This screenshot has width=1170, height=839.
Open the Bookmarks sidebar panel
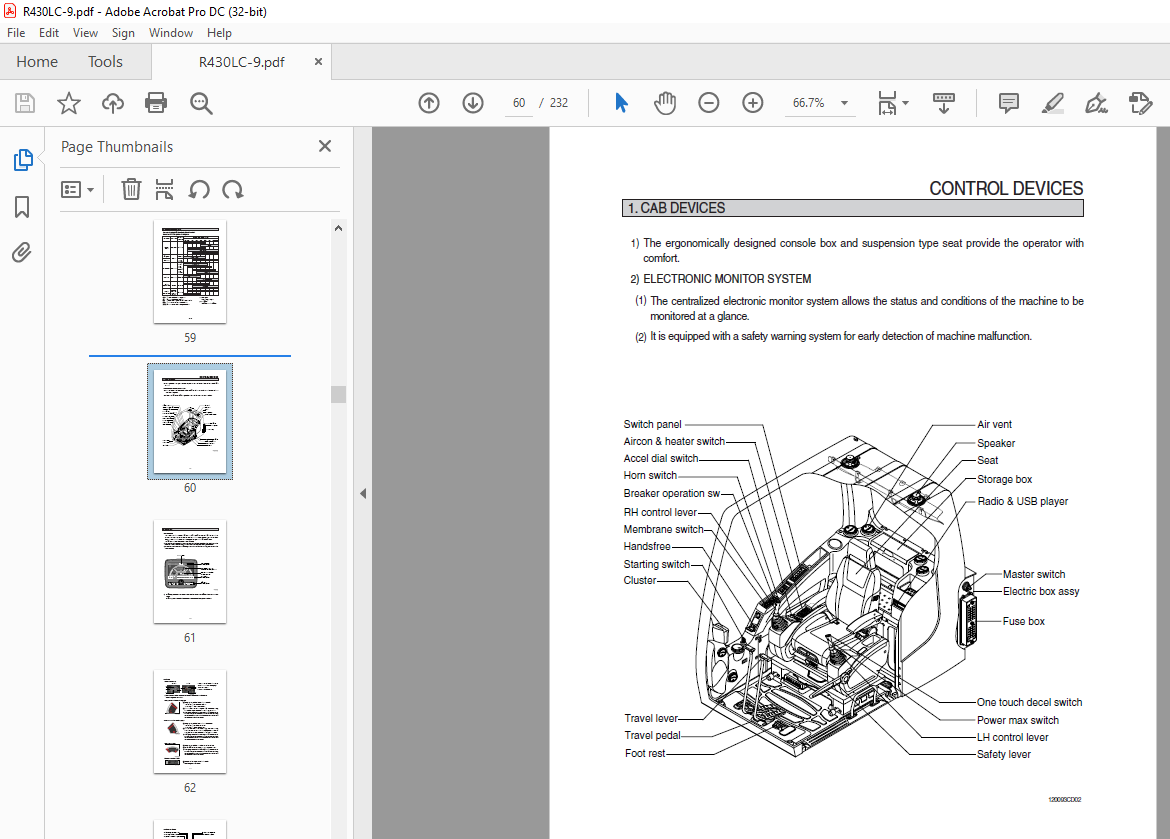click(x=22, y=207)
